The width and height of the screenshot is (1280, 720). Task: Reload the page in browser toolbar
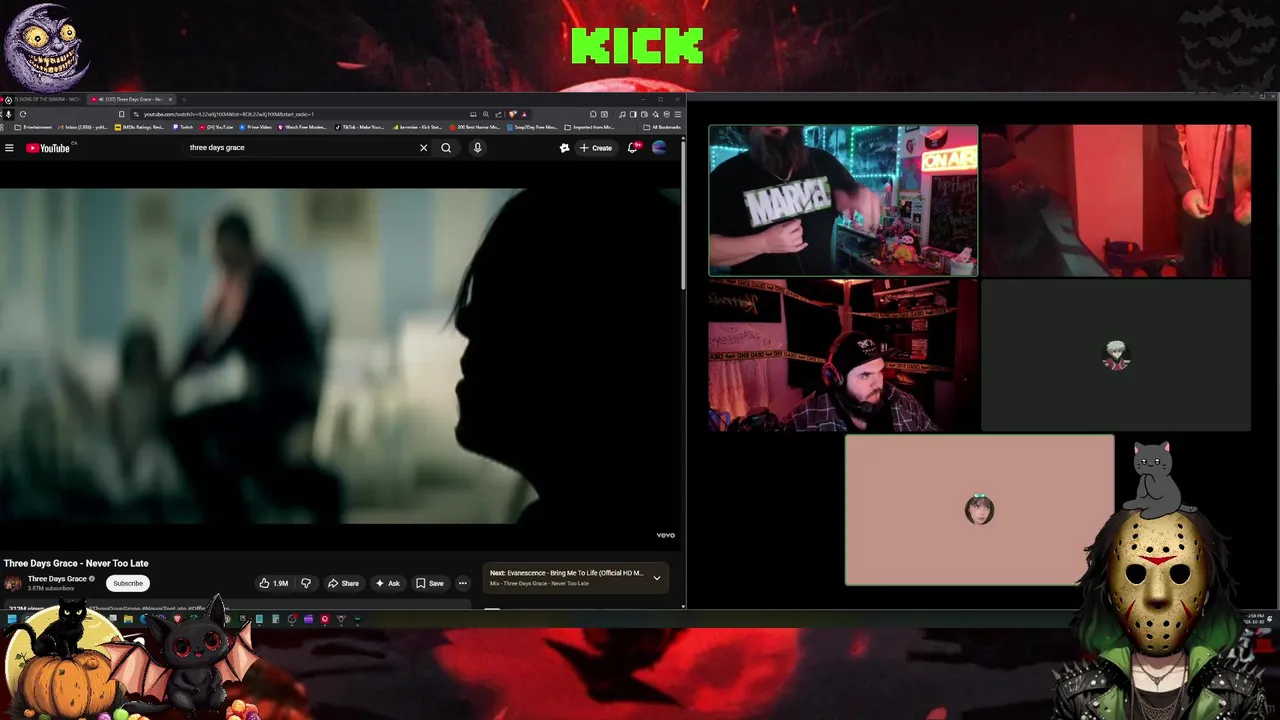pos(22,114)
